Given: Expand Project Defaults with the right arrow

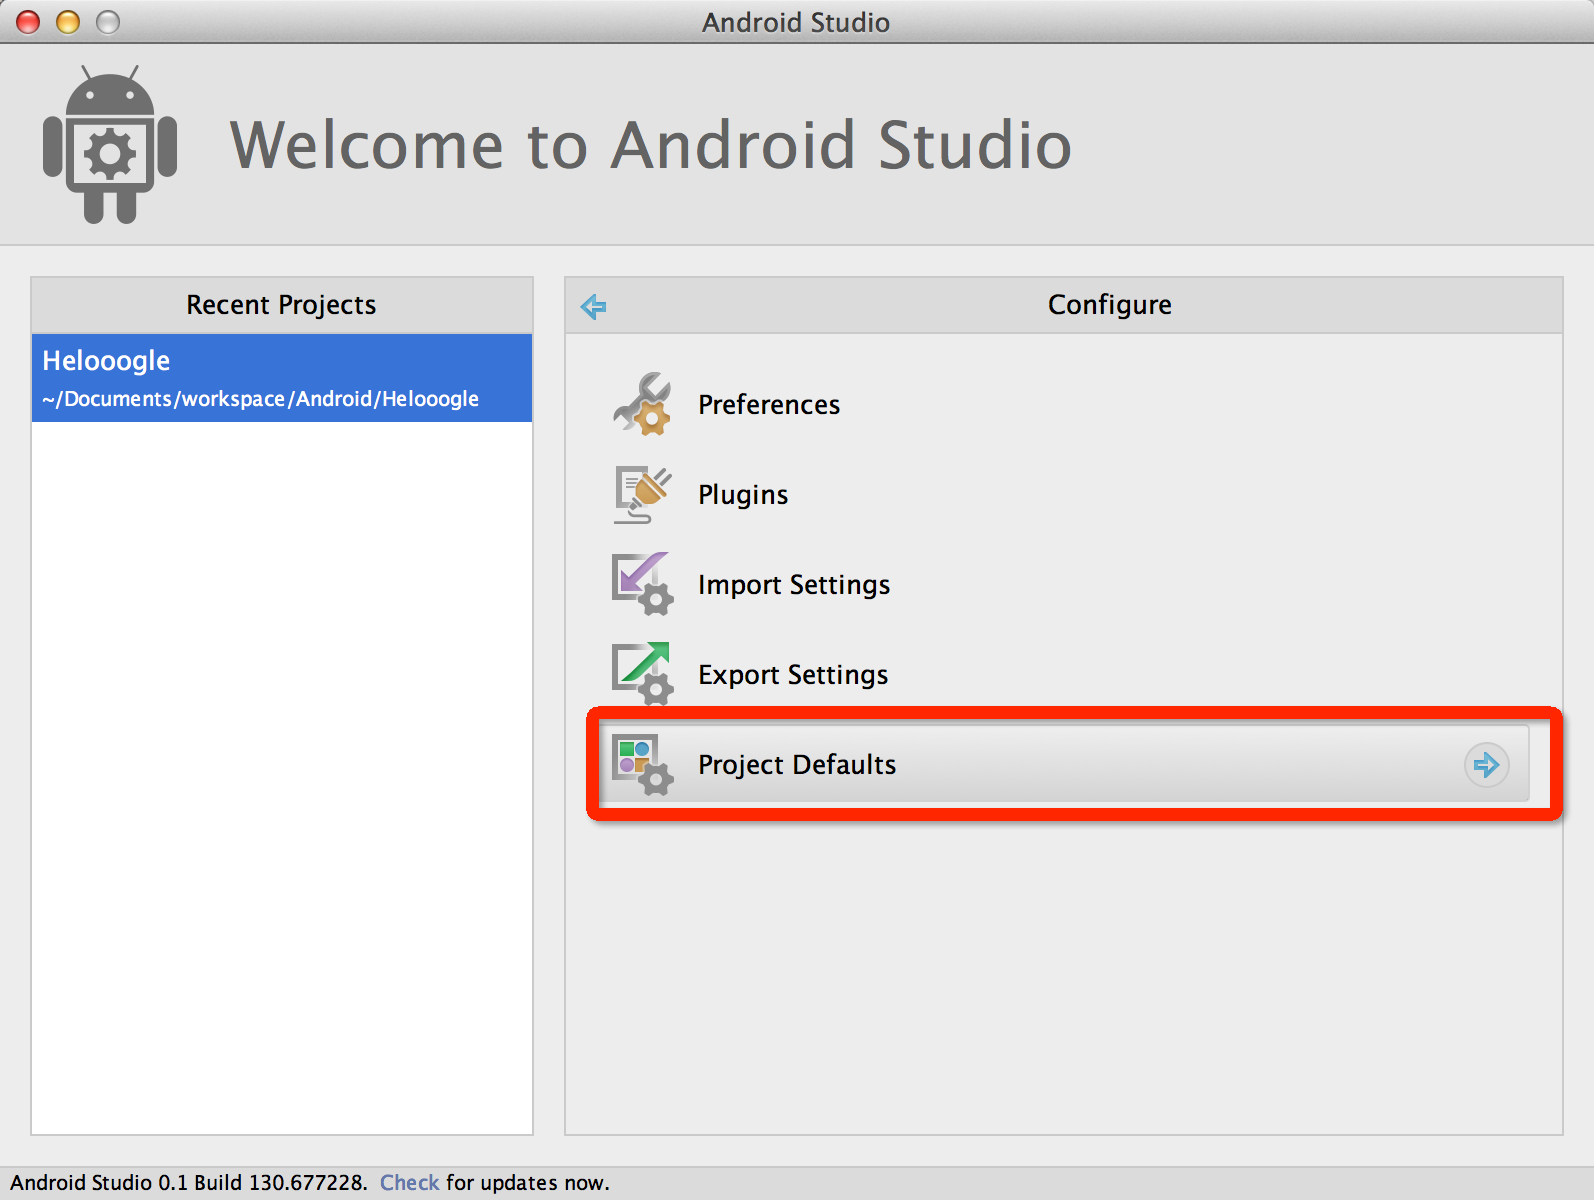Looking at the screenshot, I should tap(1486, 765).
